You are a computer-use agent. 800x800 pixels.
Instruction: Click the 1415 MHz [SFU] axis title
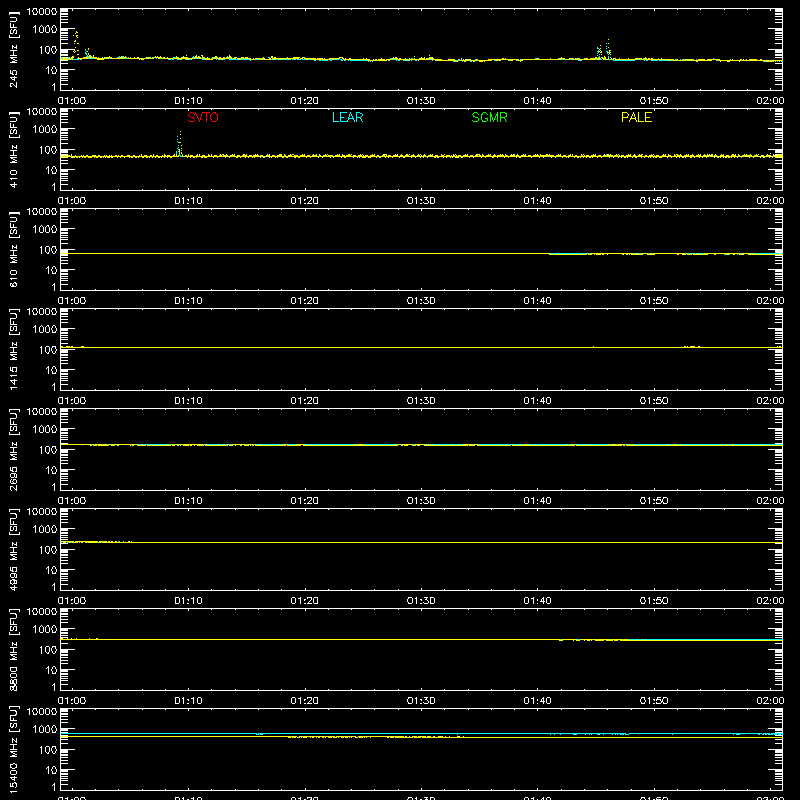13,349
